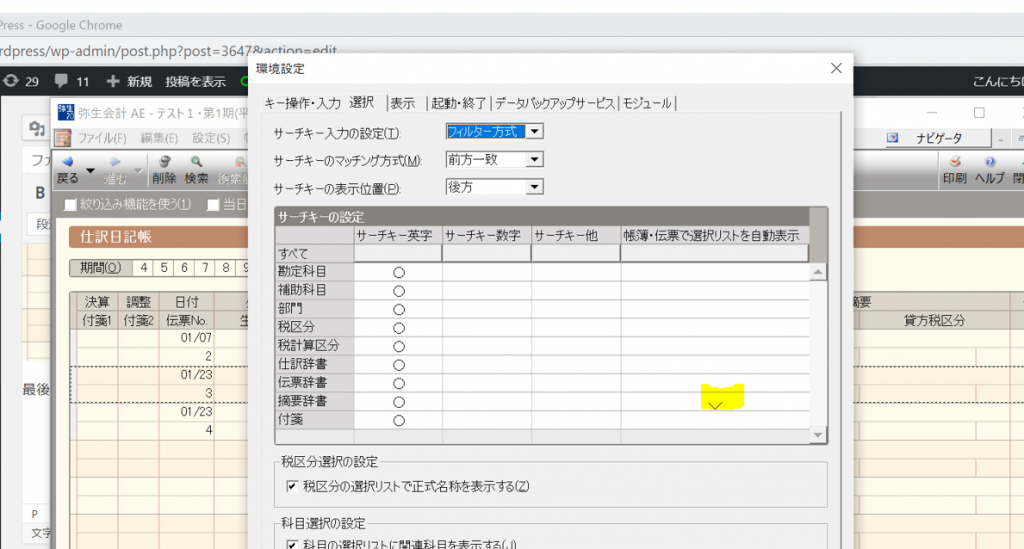Toggle 税区分の選択リストで正式名称を表示する checkbox

(292, 487)
